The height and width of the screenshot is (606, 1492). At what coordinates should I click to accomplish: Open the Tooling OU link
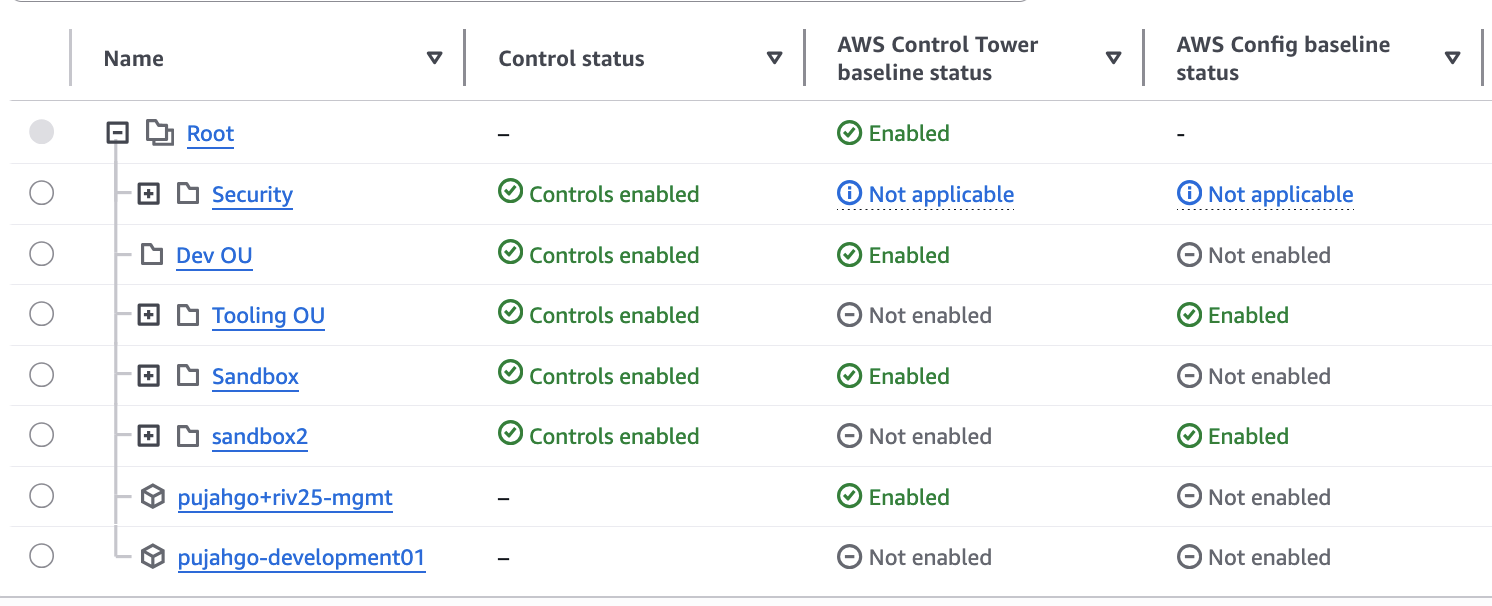click(x=268, y=316)
